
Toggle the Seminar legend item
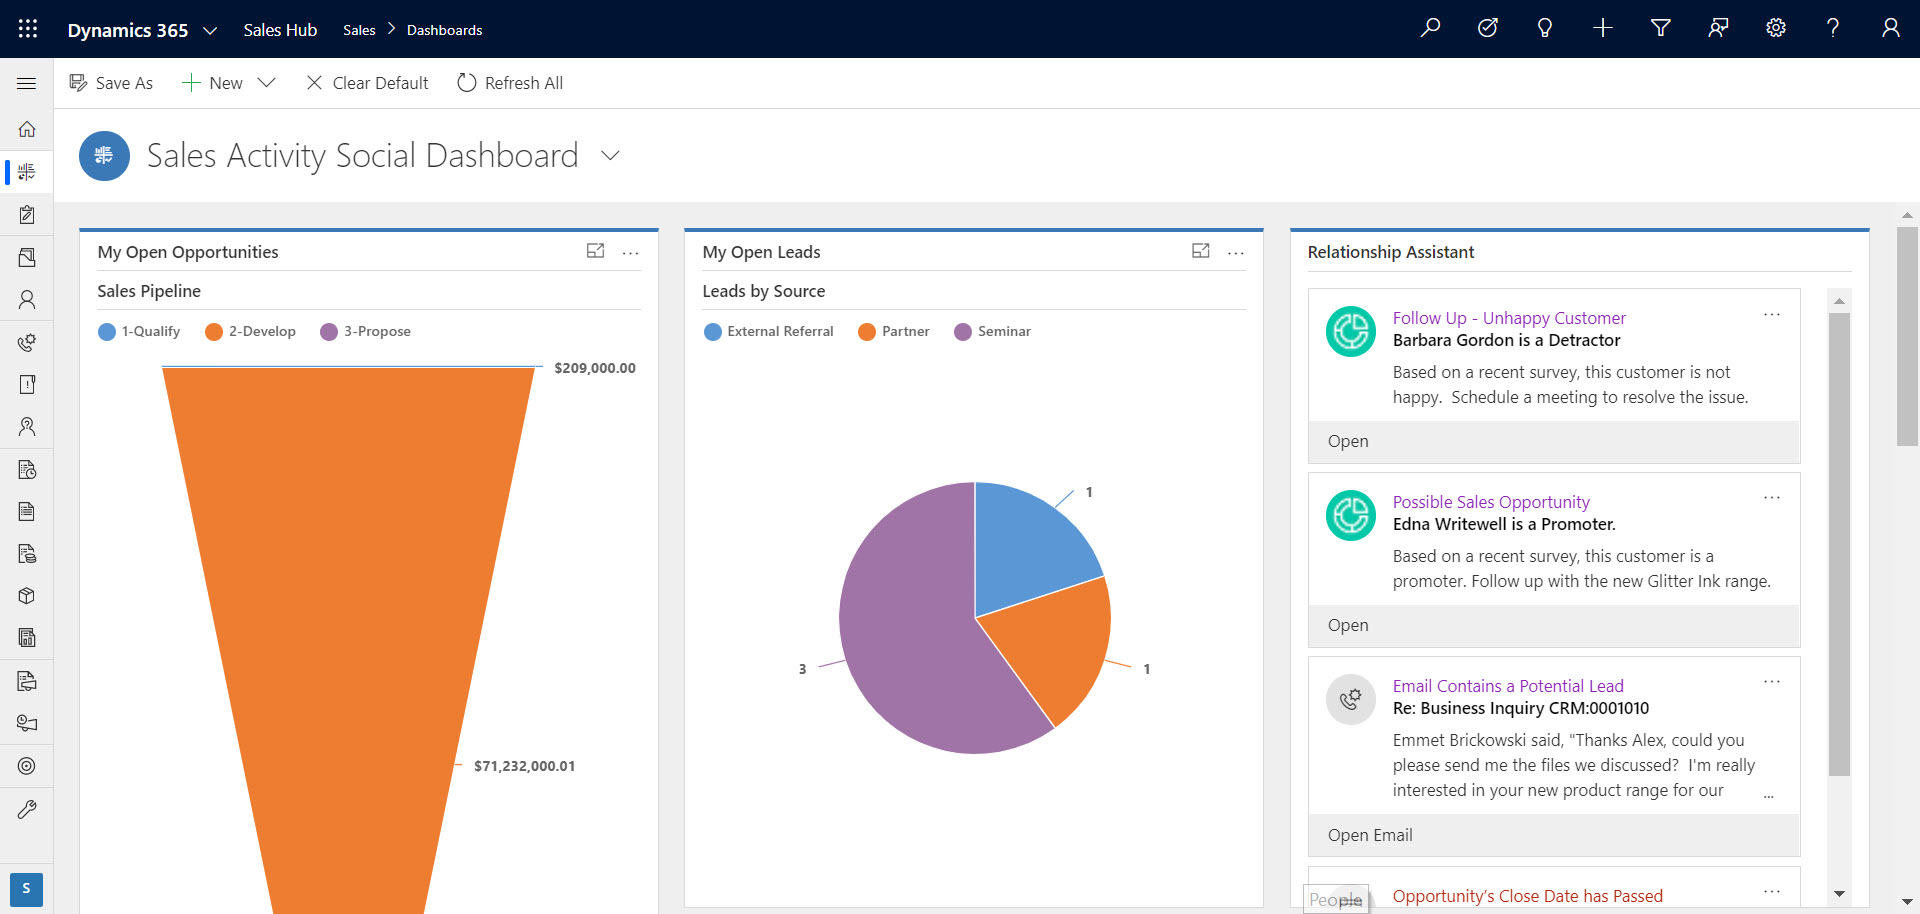pos(992,331)
